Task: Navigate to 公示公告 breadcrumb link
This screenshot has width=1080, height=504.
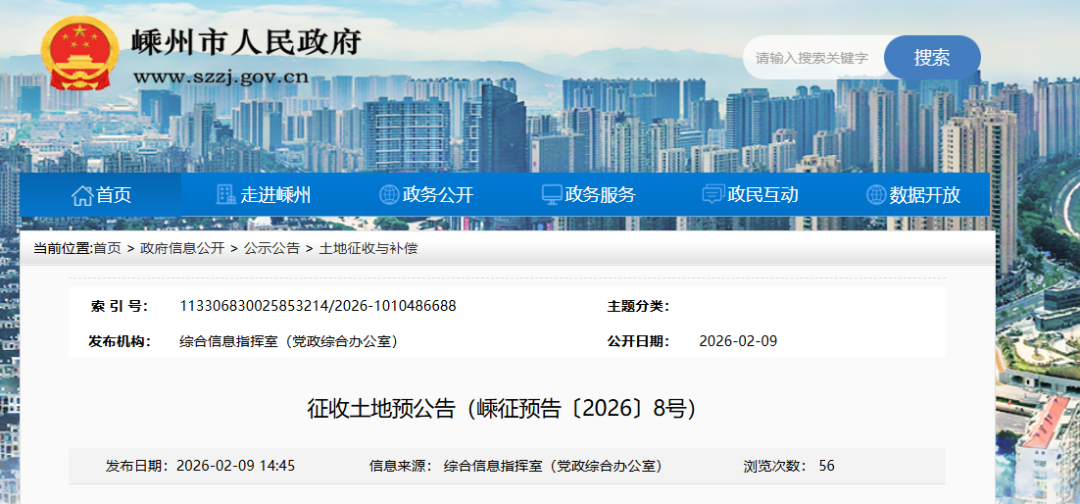Action: [x=271, y=248]
